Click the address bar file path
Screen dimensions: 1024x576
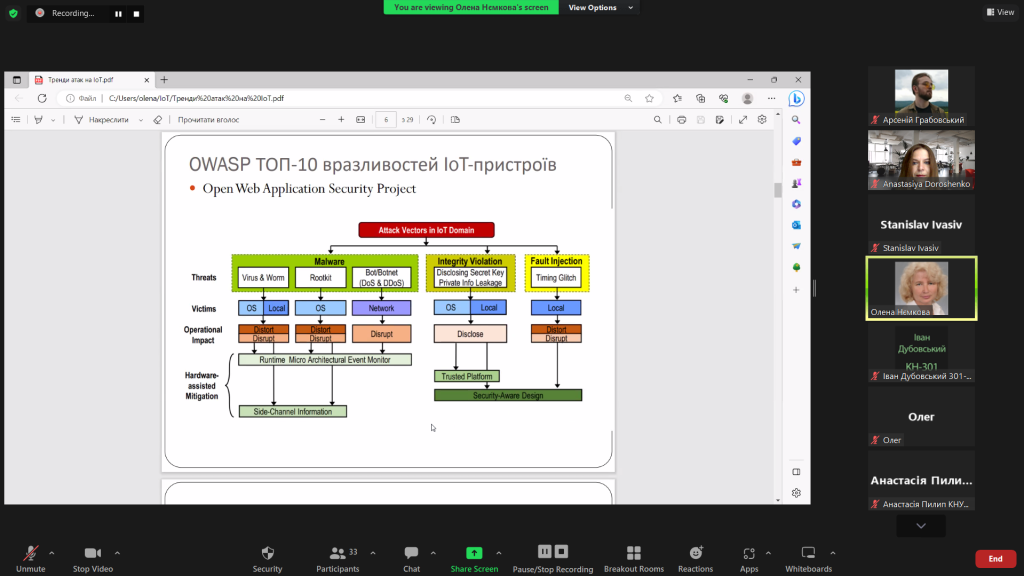pos(196,98)
